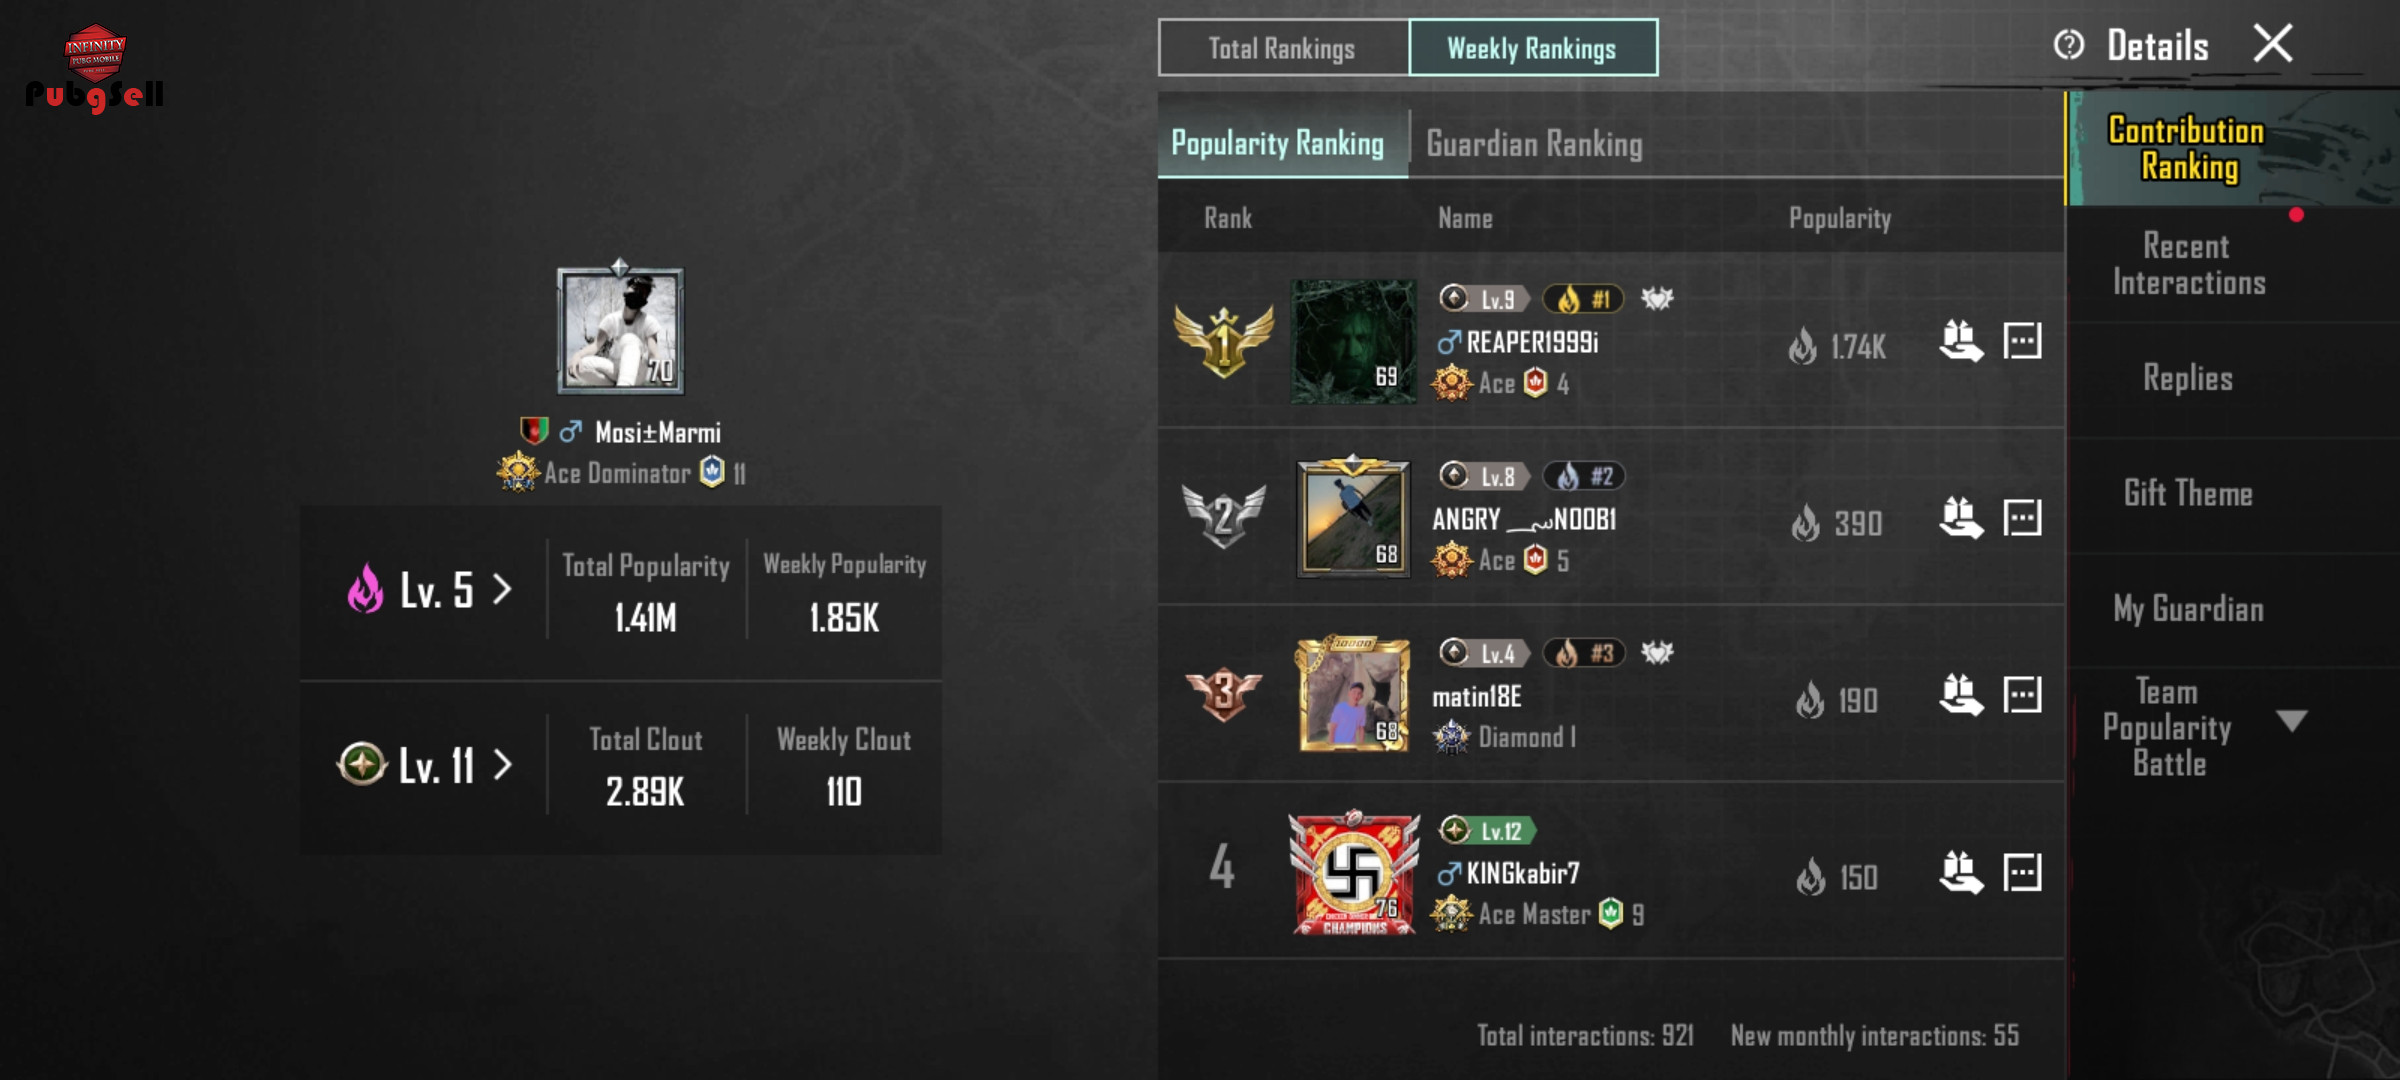The width and height of the screenshot is (2400, 1080).
Task: Open Recent Interactions section
Action: 2189,265
